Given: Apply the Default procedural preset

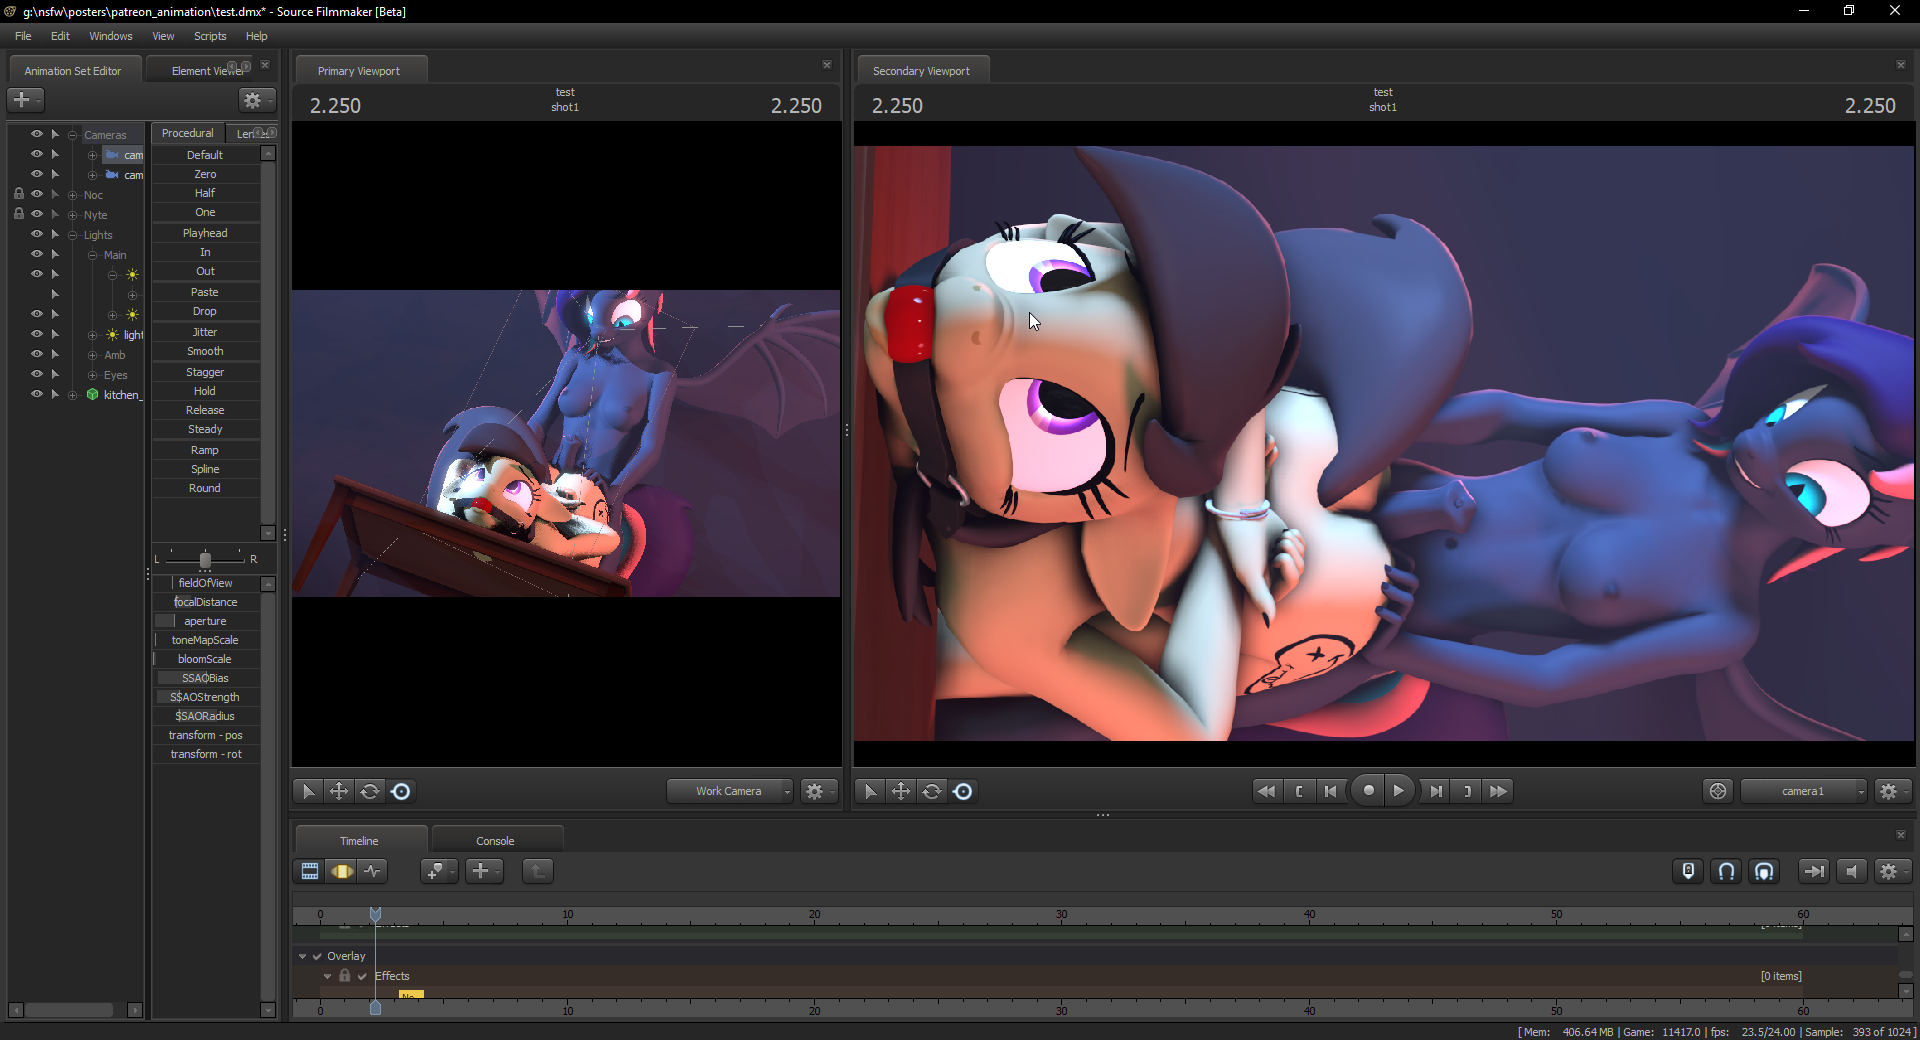Looking at the screenshot, I should coord(205,155).
